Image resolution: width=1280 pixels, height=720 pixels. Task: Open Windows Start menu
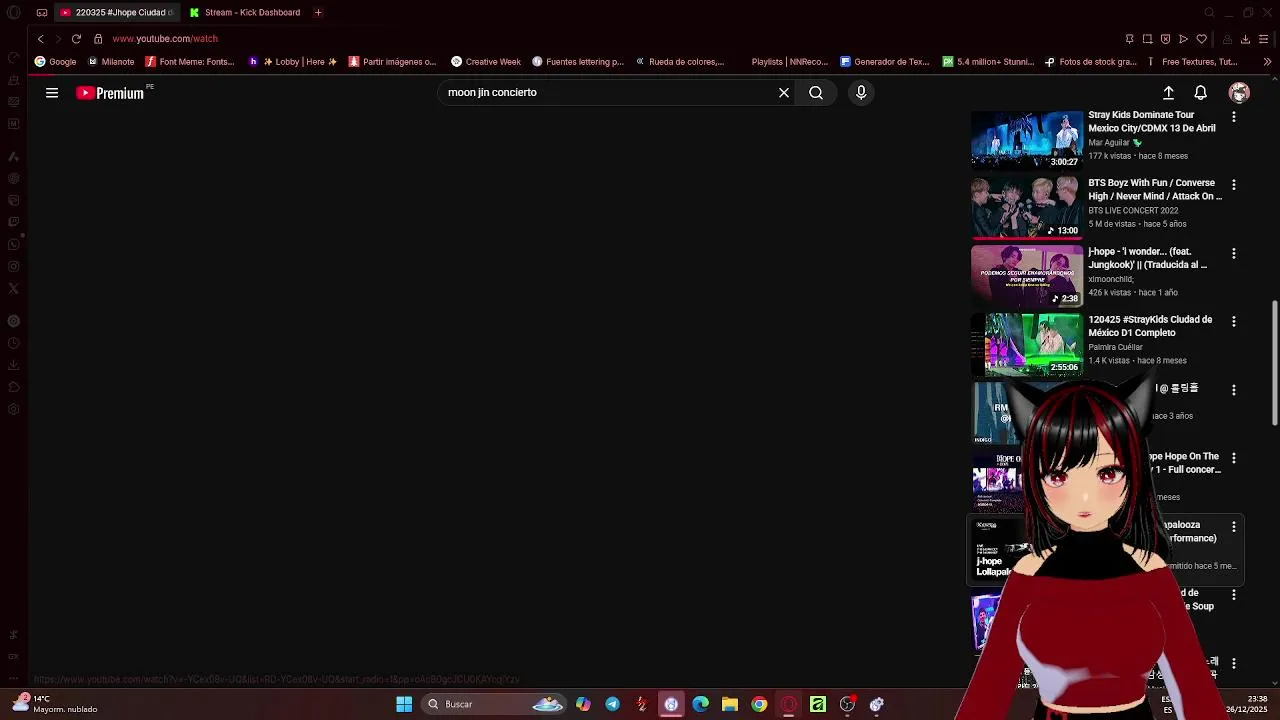pos(404,704)
